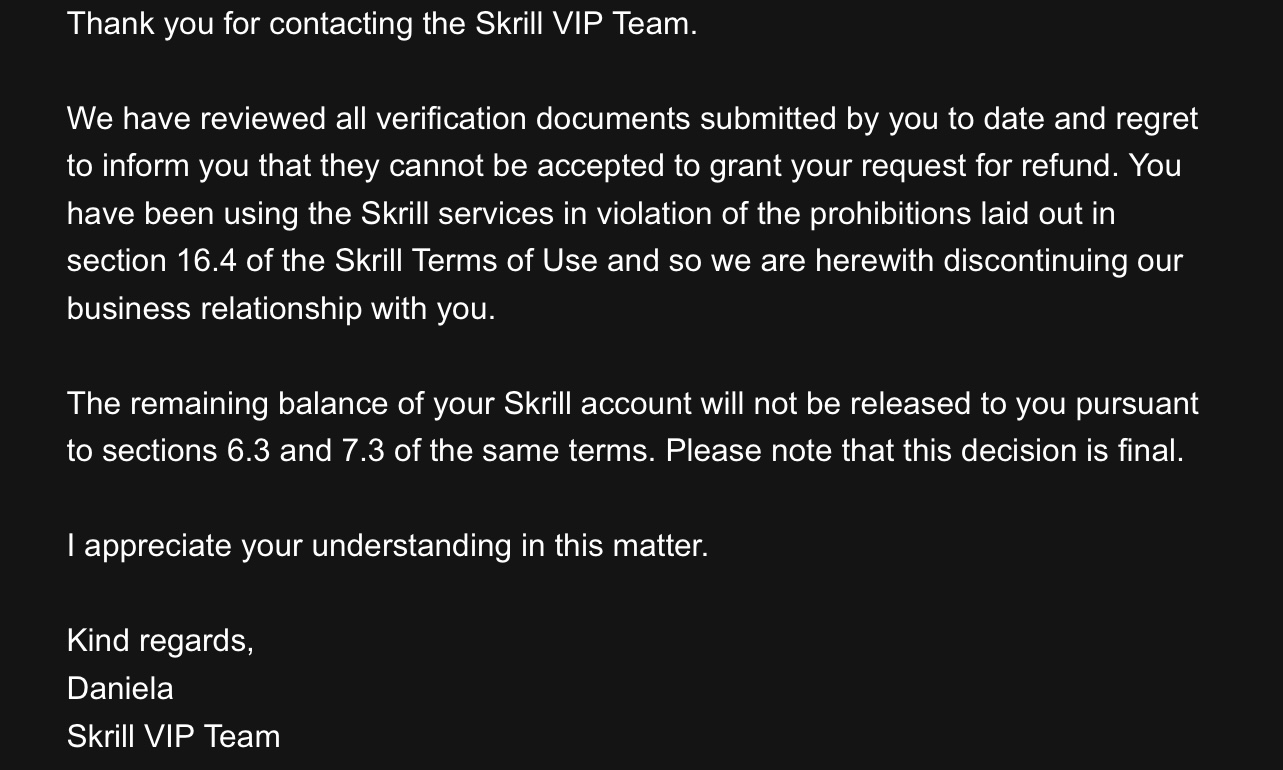The width and height of the screenshot is (1283, 770).
Task: Click the word "documents" in the message
Action: coord(612,119)
